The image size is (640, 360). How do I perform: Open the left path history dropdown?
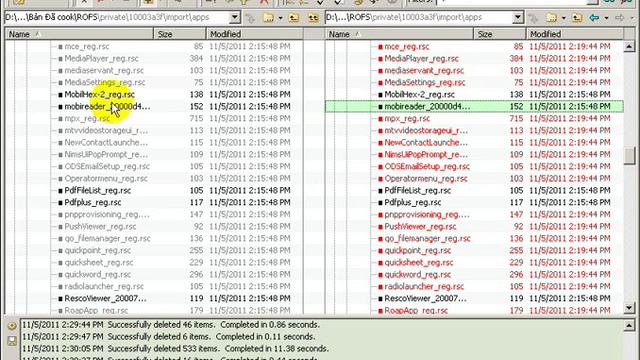point(235,17)
